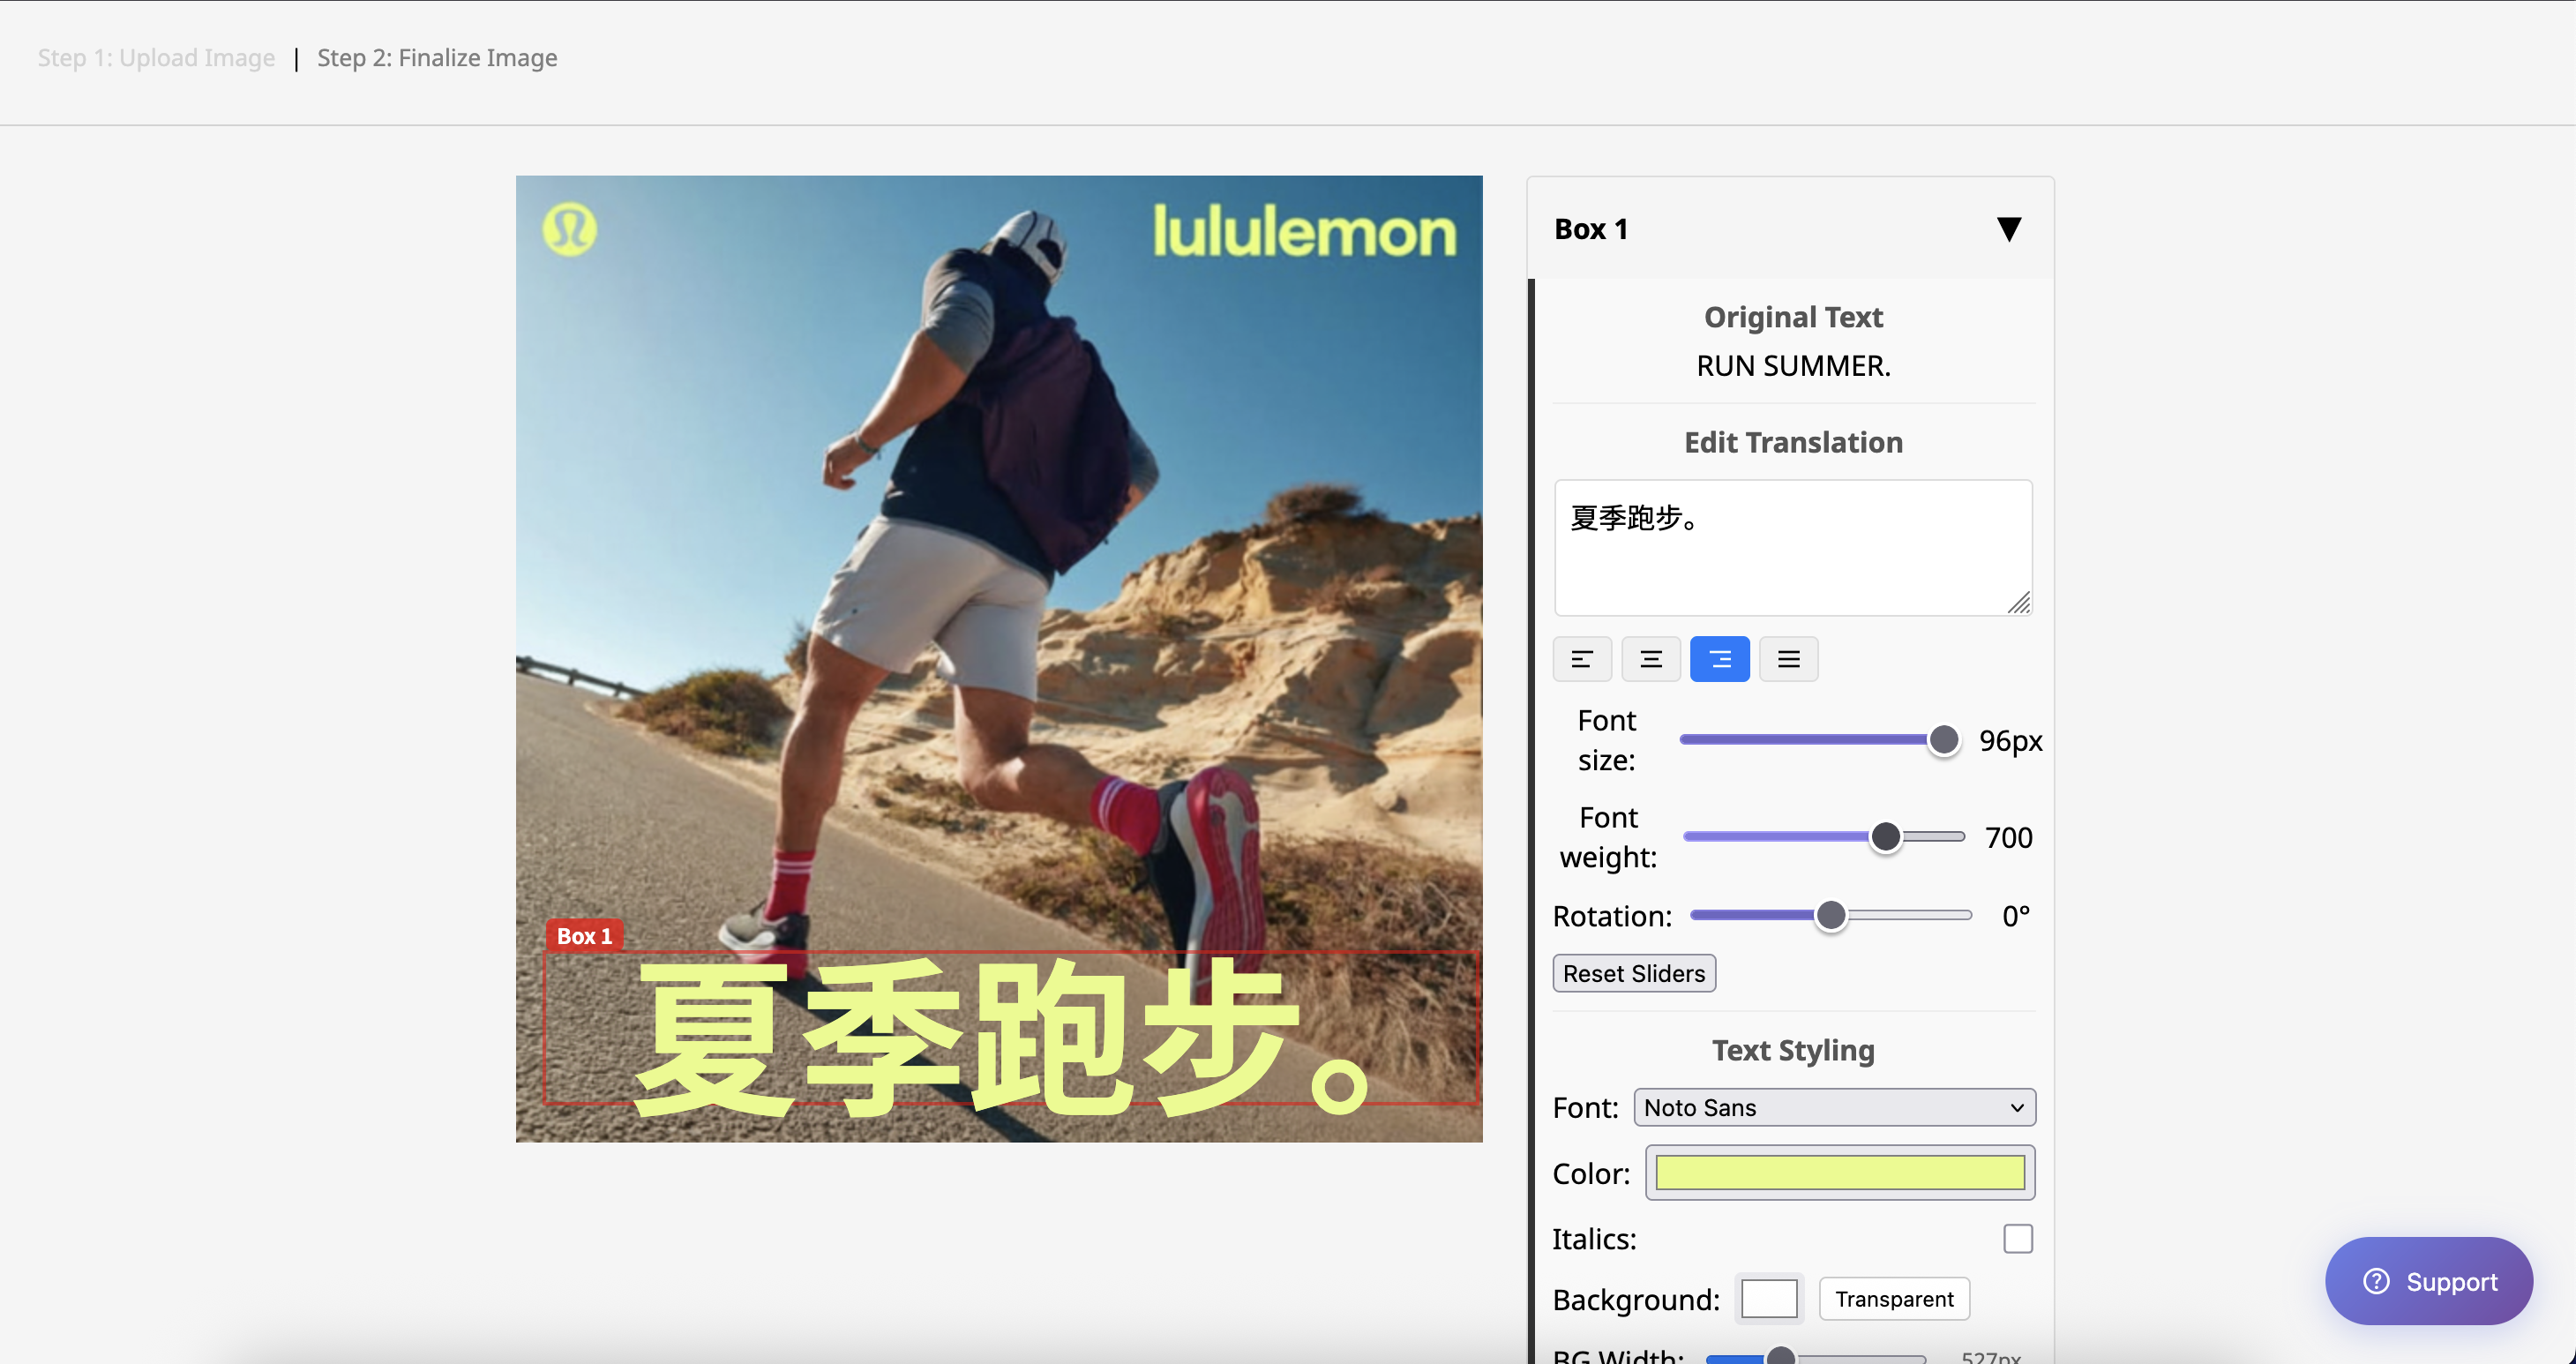Open the text Color picker swatch
This screenshot has width=2576, height=1364.
coord(1840,1172)
